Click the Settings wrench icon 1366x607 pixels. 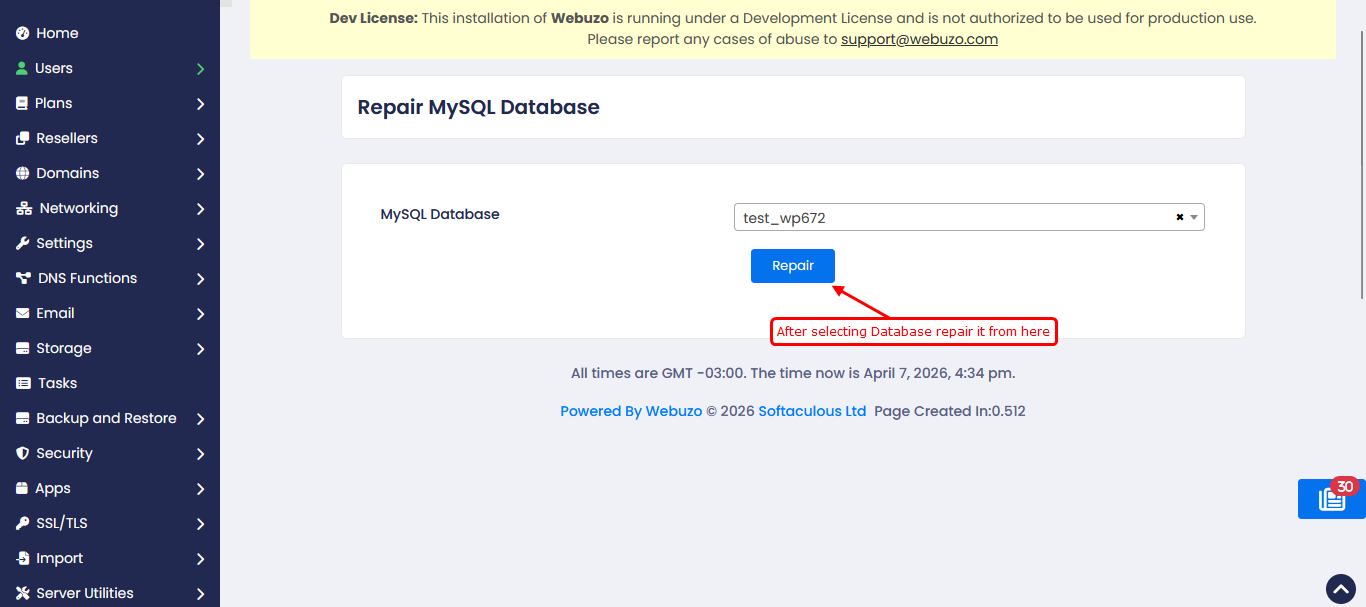[x=22, y=243]
